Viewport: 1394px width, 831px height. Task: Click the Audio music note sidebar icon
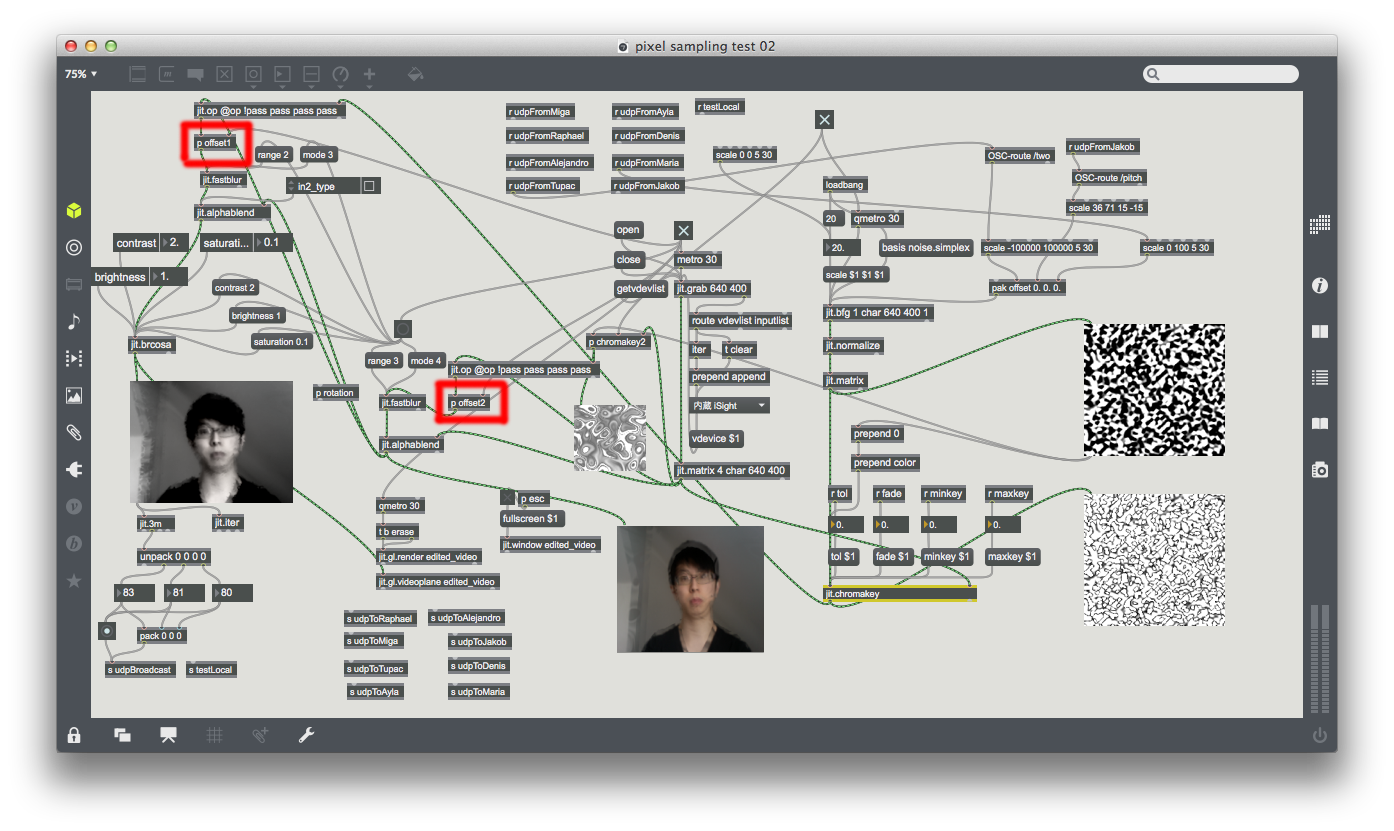74,321
